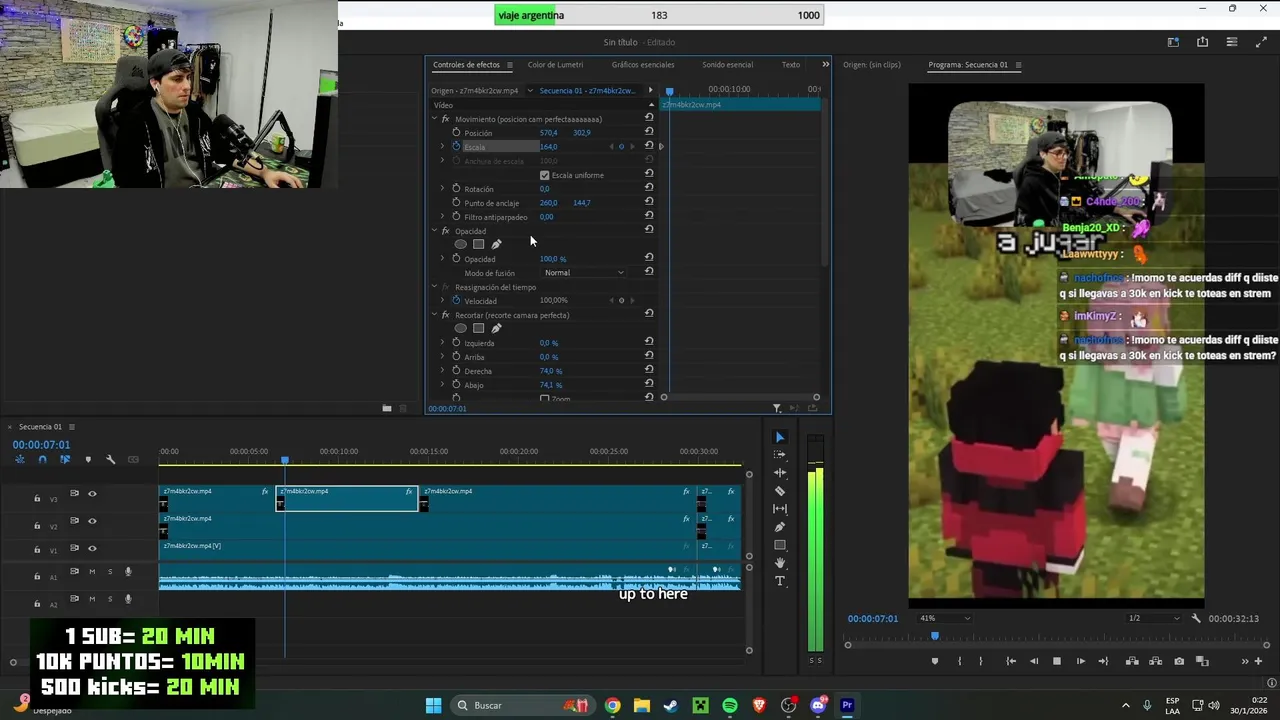This screenshot has height=720, width=1280.
Task: Go to In point in Program monitor
Action: pyautogui.click(x=1011, y=661)
